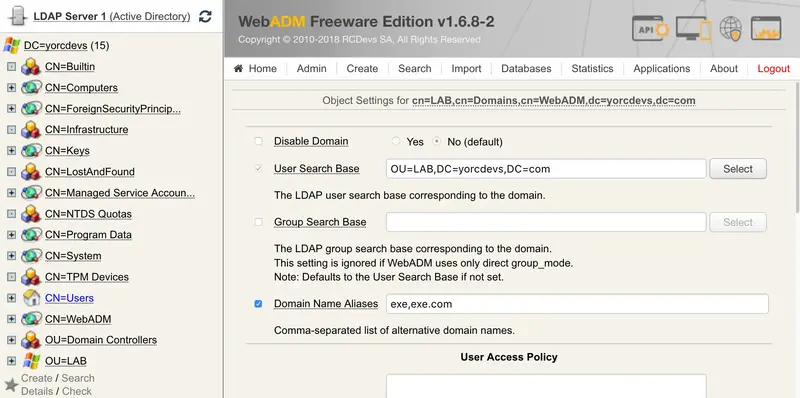This screenshot has width=800, height=398.
Task: Open the Search menu
Action: [x=415, y=68]
